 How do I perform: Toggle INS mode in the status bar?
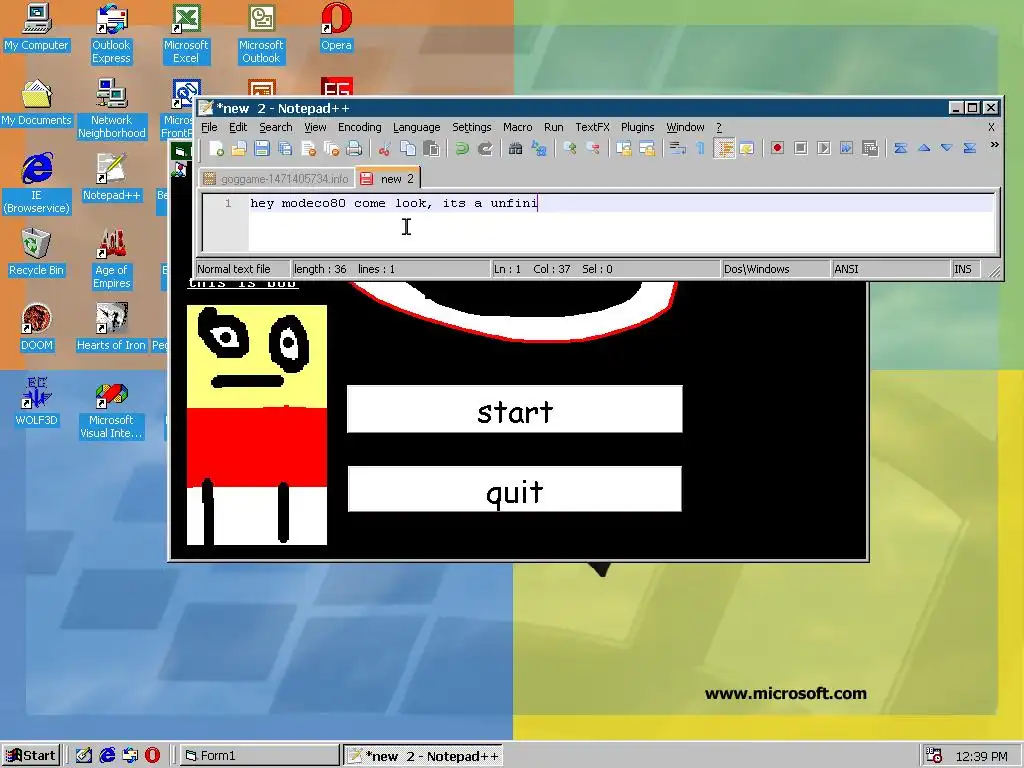point(965,269)
